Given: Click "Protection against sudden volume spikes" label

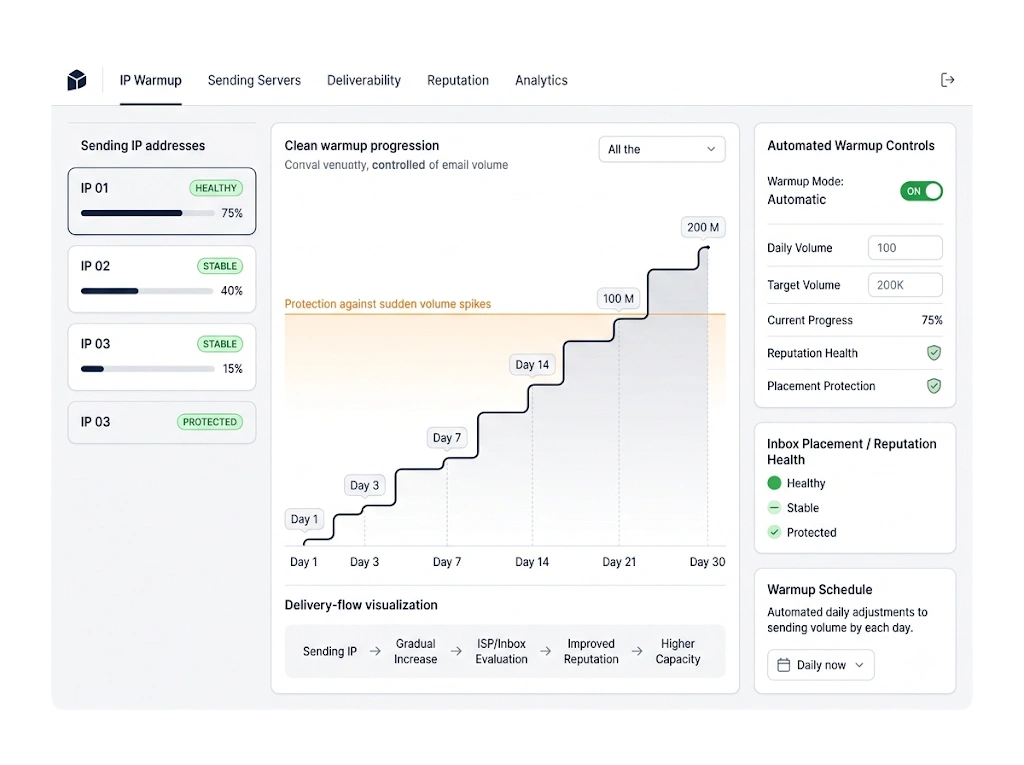Looking at the screenshot, I should point(388,304).
